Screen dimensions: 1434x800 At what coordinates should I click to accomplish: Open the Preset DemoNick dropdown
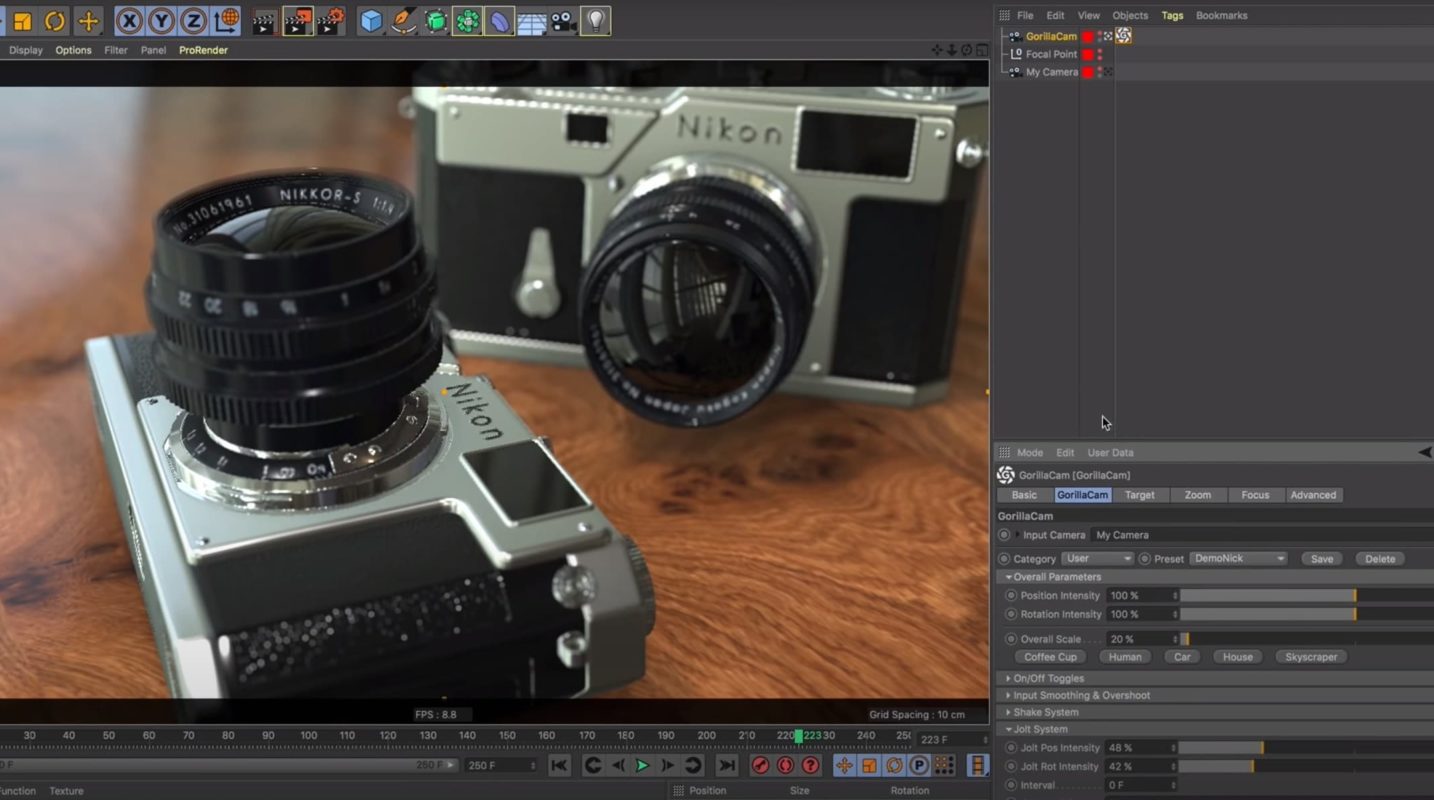pos(1238,559)
